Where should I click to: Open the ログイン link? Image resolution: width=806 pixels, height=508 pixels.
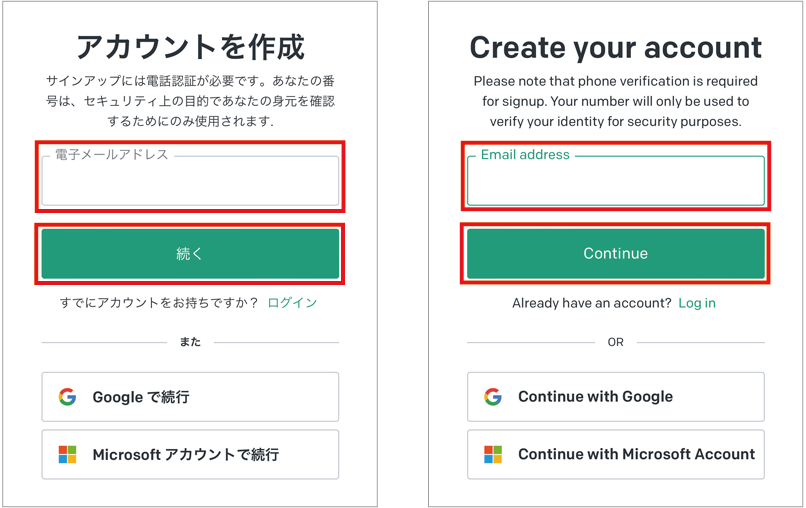[x=292, y=303]
